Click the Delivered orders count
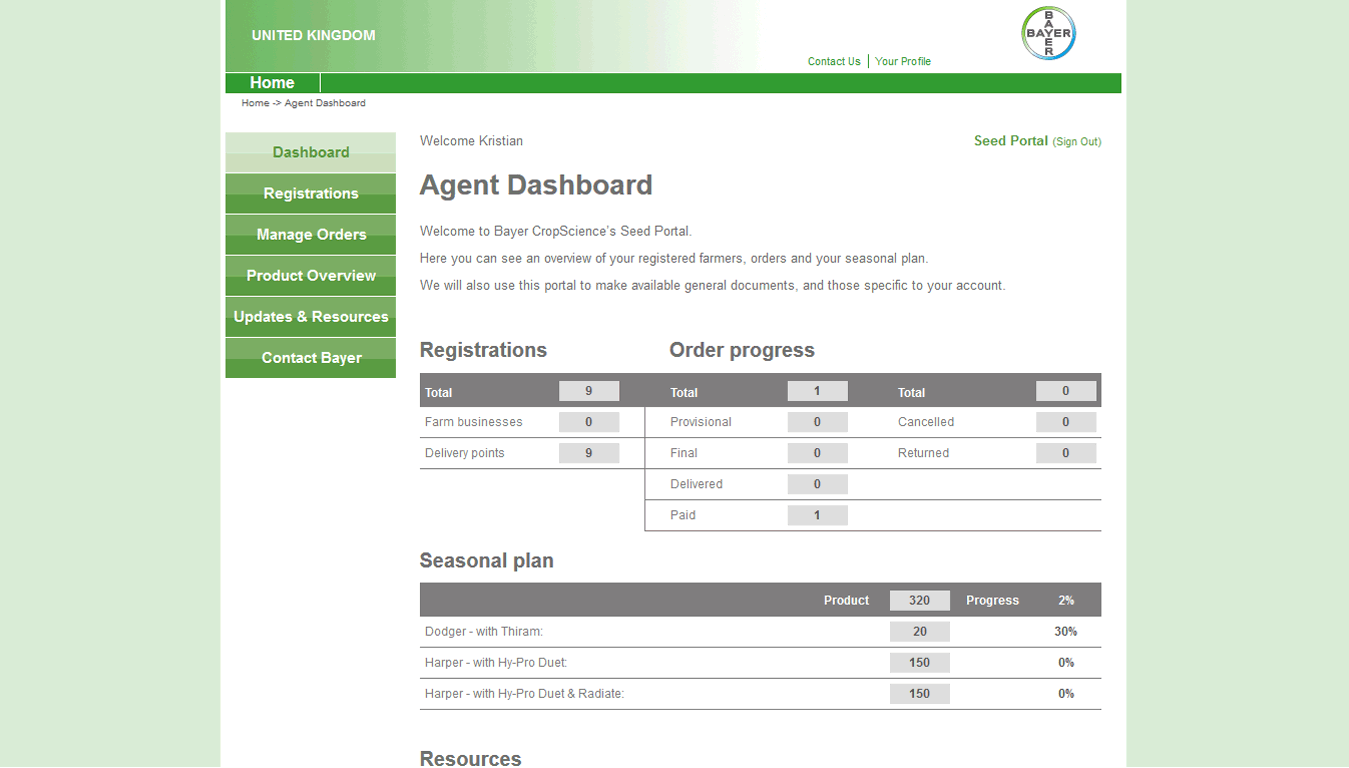The image size is (1349, 768). pos(817,484)
